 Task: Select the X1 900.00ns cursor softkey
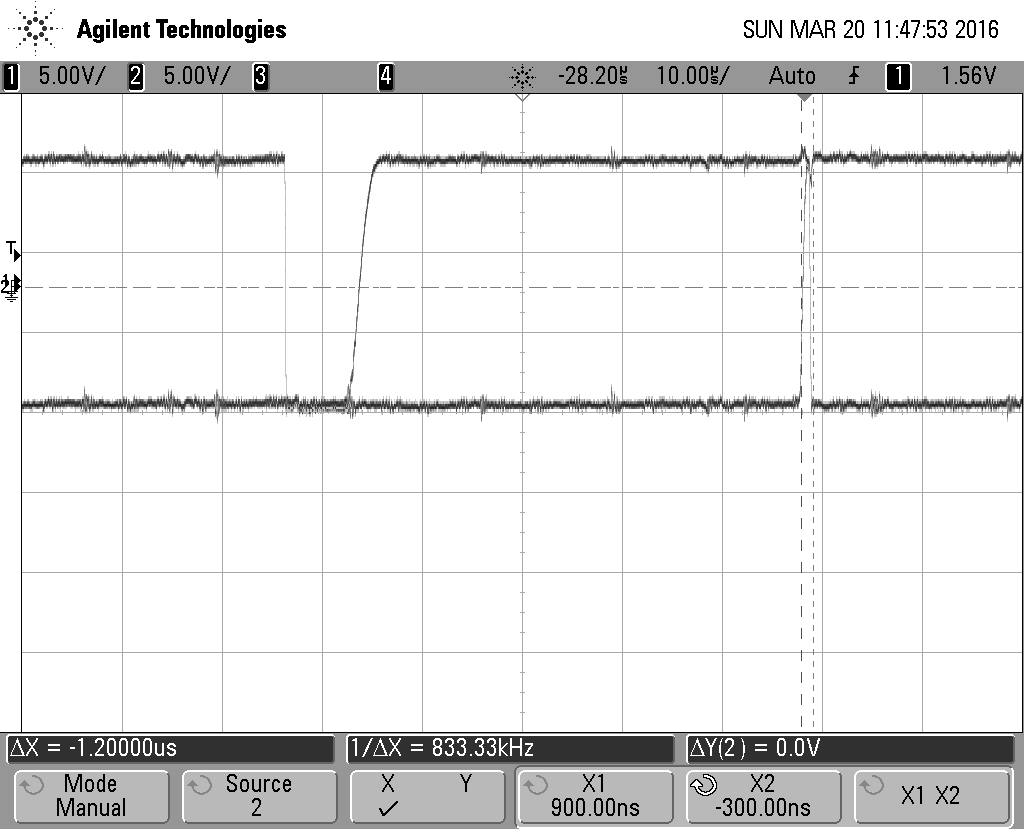pyautogui.click(x=595, y=795)
